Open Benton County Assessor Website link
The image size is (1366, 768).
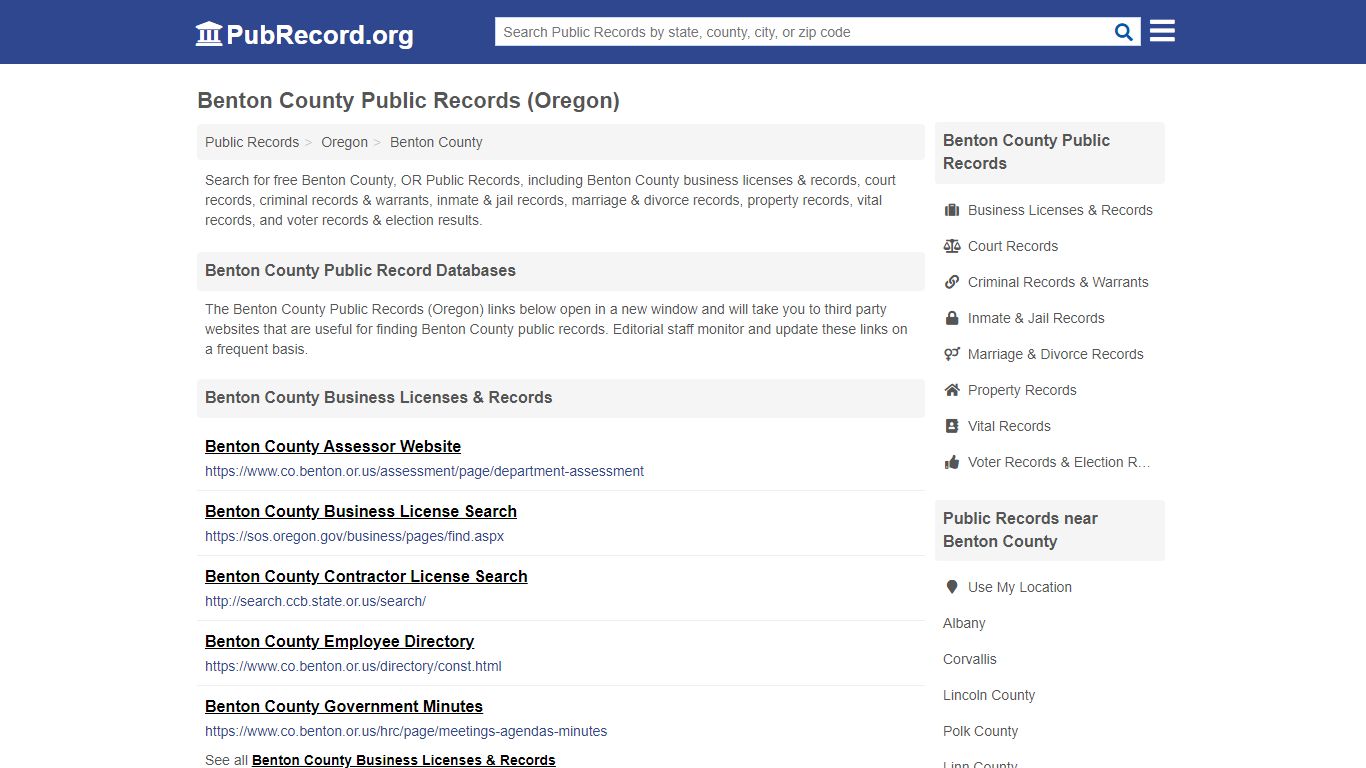coord(333,446)
